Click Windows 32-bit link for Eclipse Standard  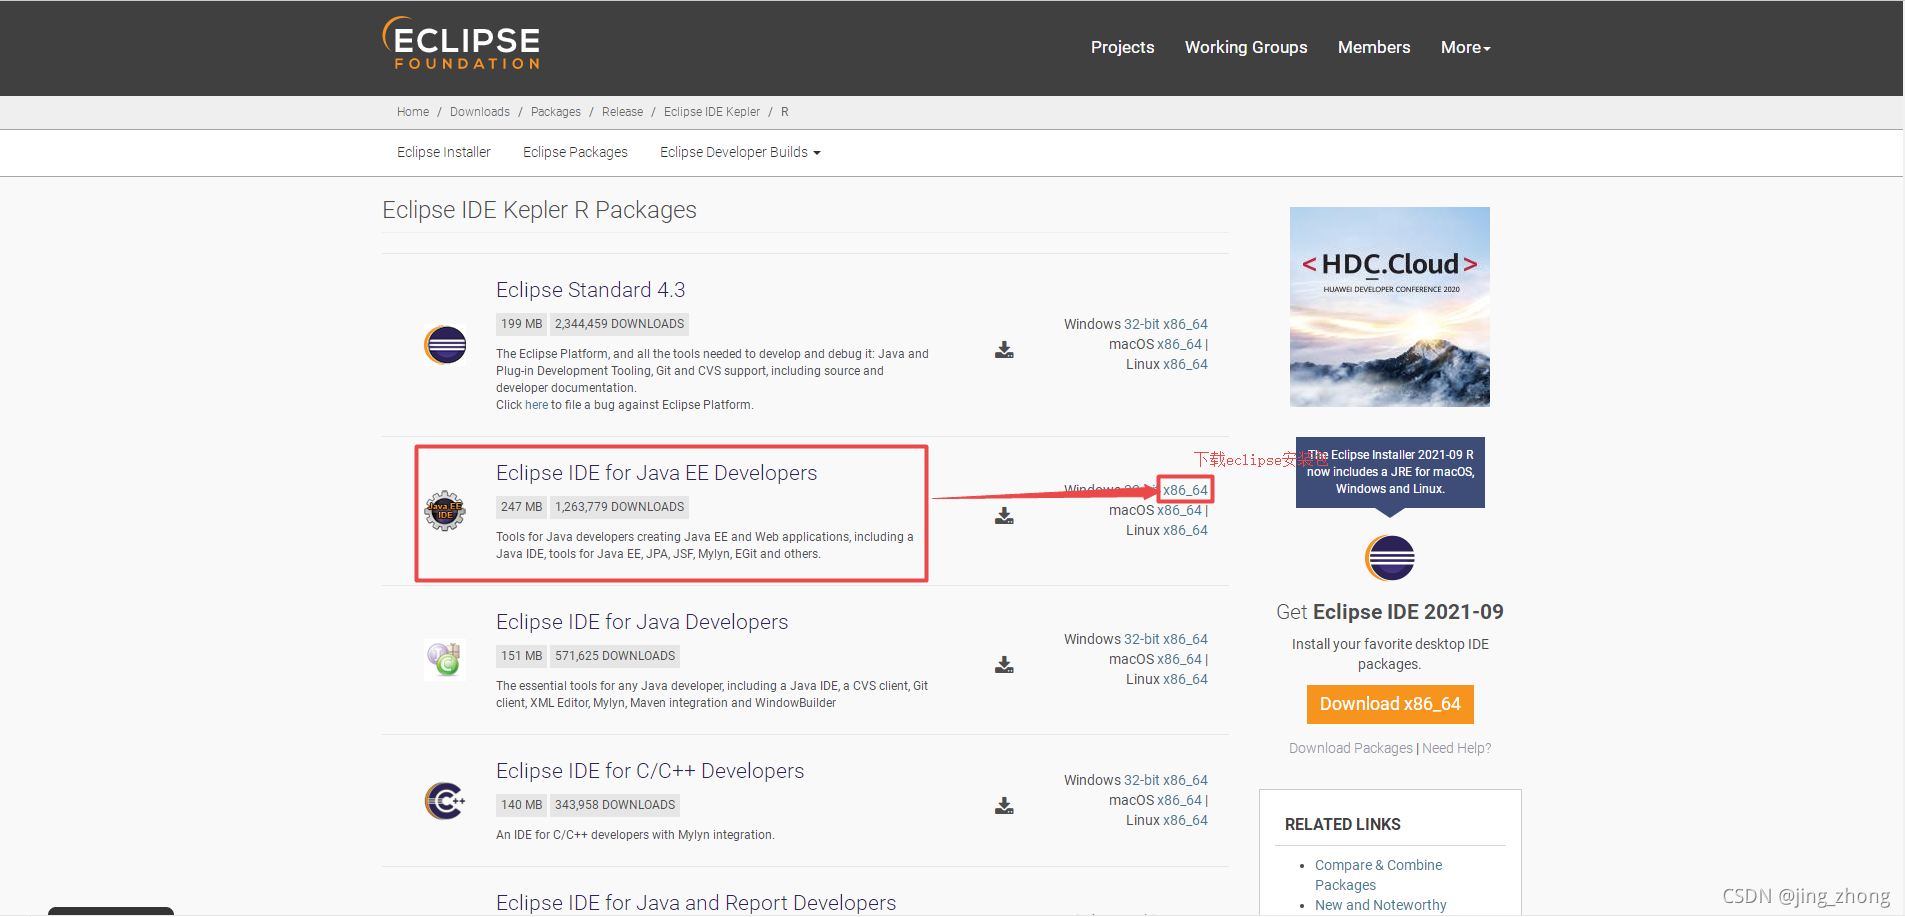pos(1142,324)
